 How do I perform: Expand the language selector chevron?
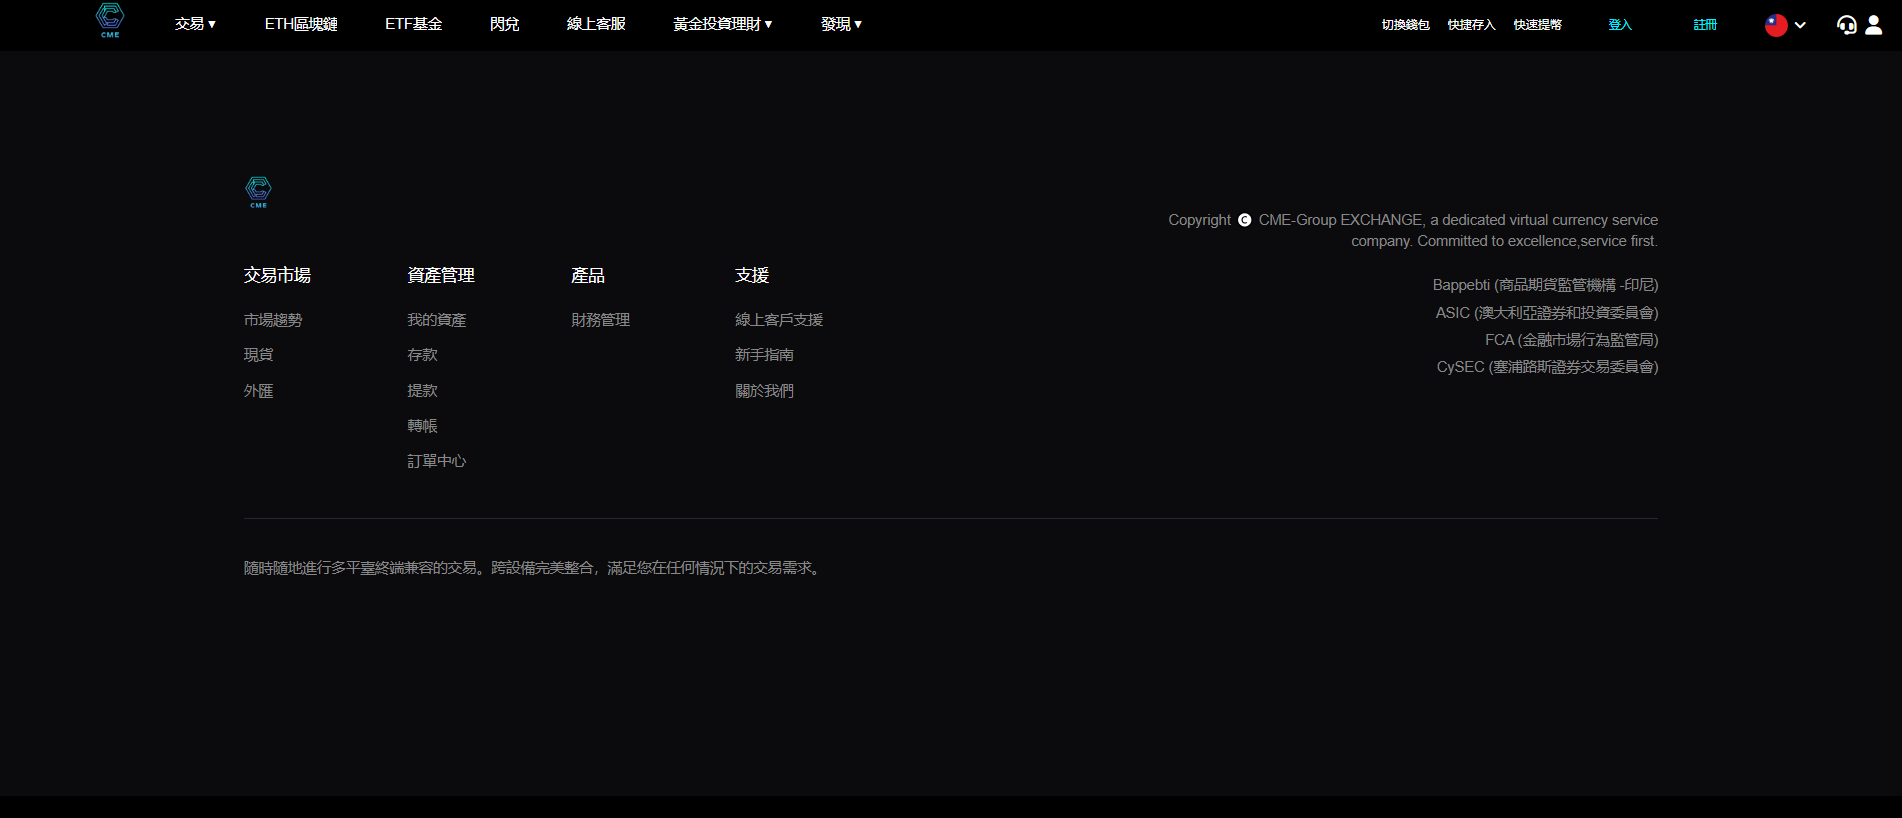[1800, 25]
